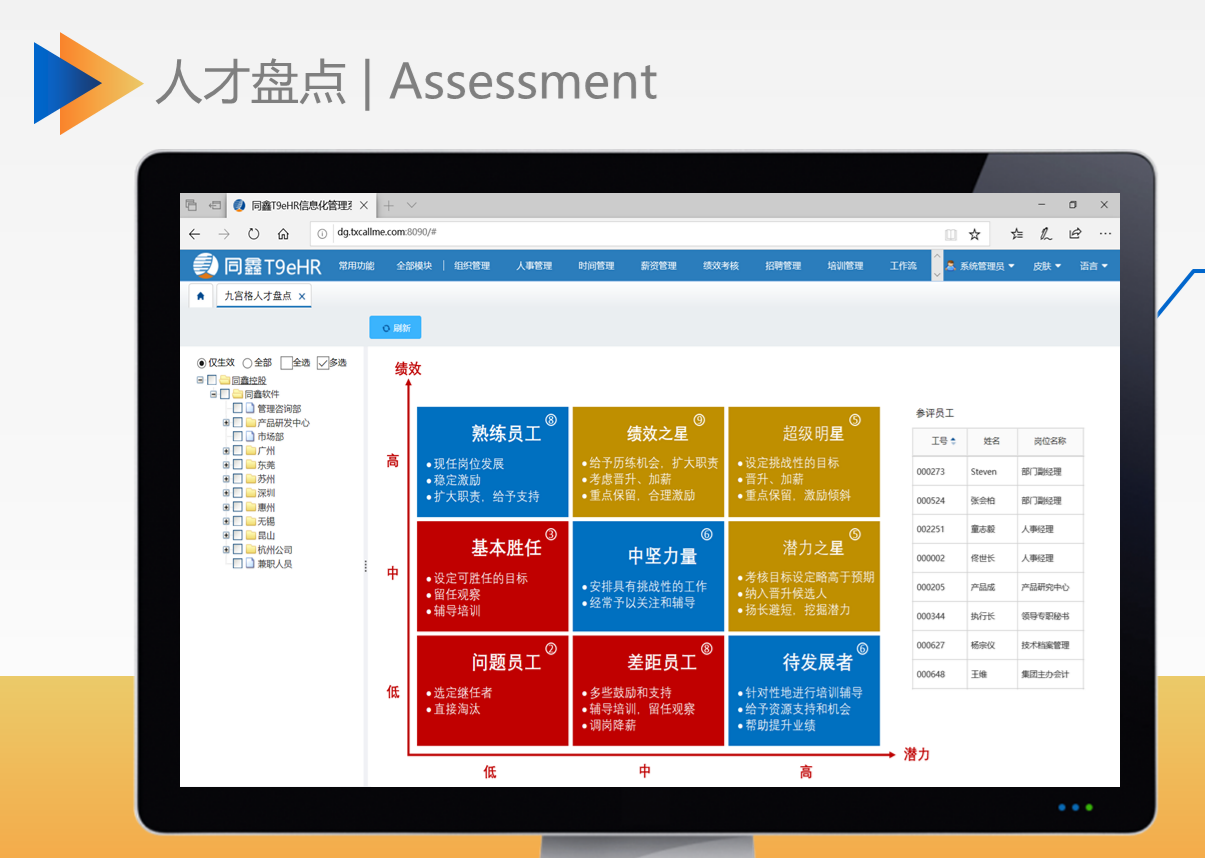Image resolution: width=1205 pixels, height=858 pixels.
Task: Check the checkbox next to 广州
Action: click(x=236, y=451)
